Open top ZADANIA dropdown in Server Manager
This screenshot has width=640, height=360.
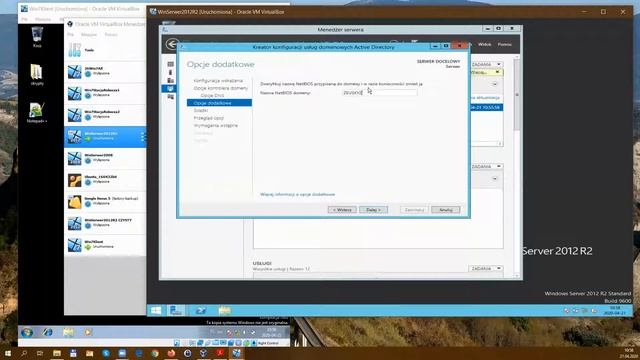click(486, 64)
